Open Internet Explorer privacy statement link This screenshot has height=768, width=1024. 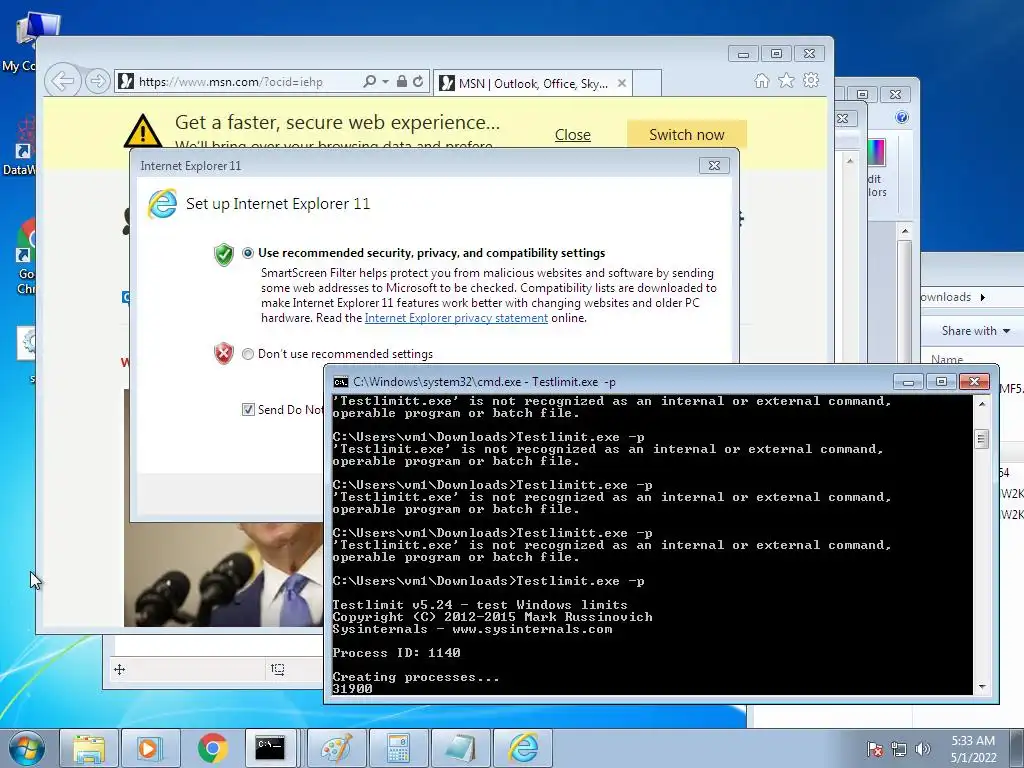(456, 318)
